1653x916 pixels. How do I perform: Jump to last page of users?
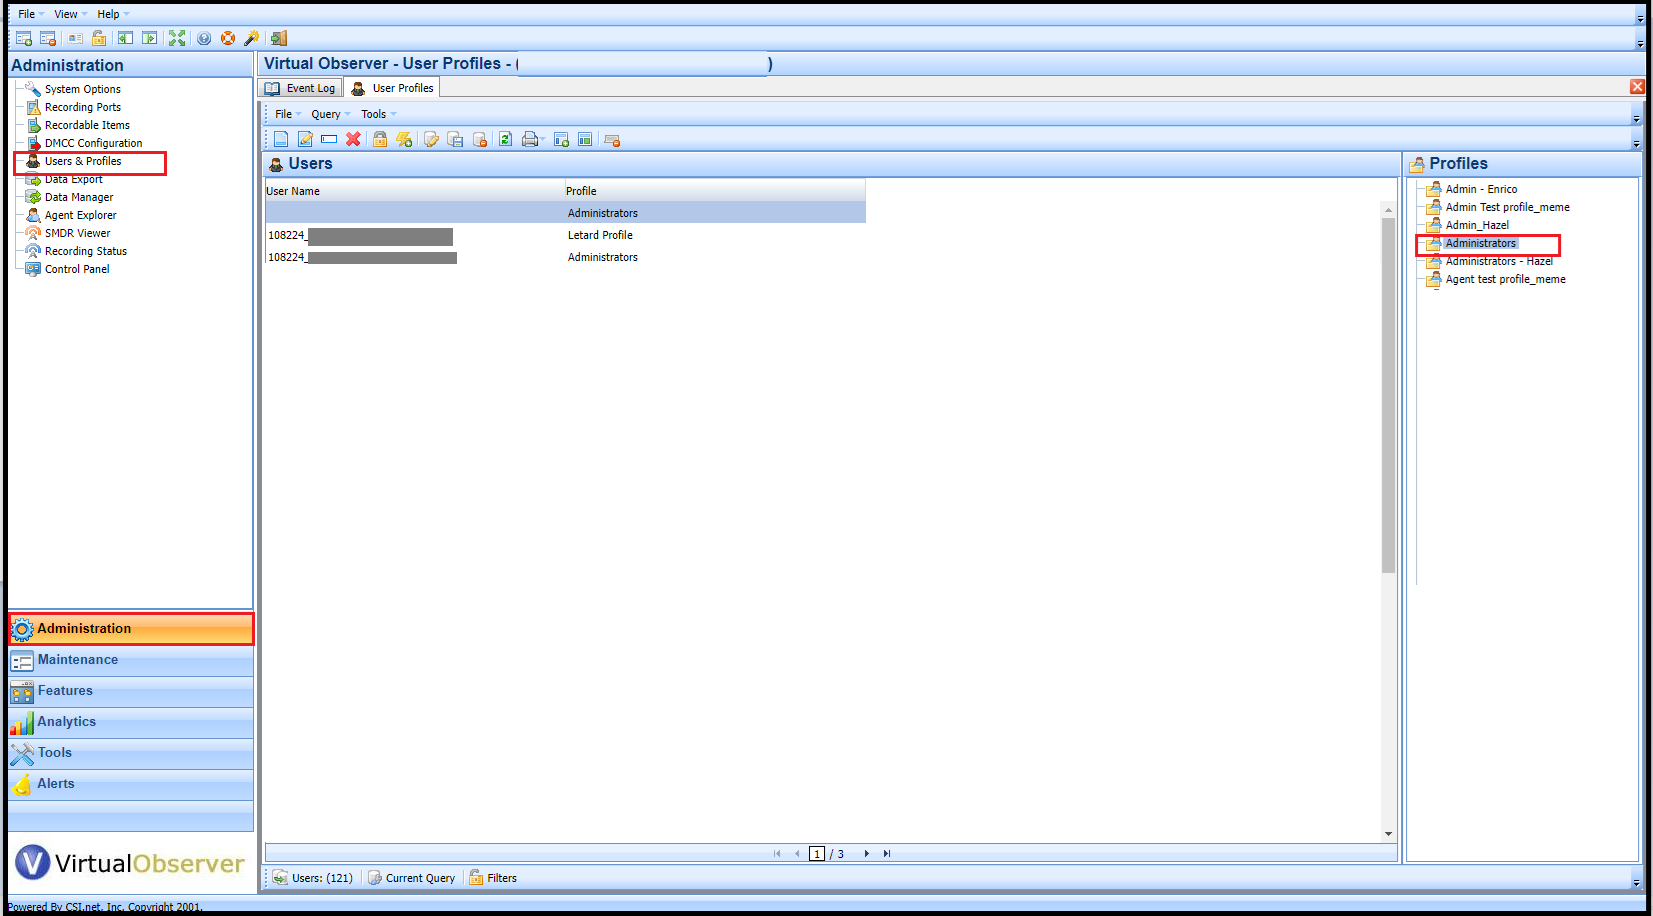point(887,854)
